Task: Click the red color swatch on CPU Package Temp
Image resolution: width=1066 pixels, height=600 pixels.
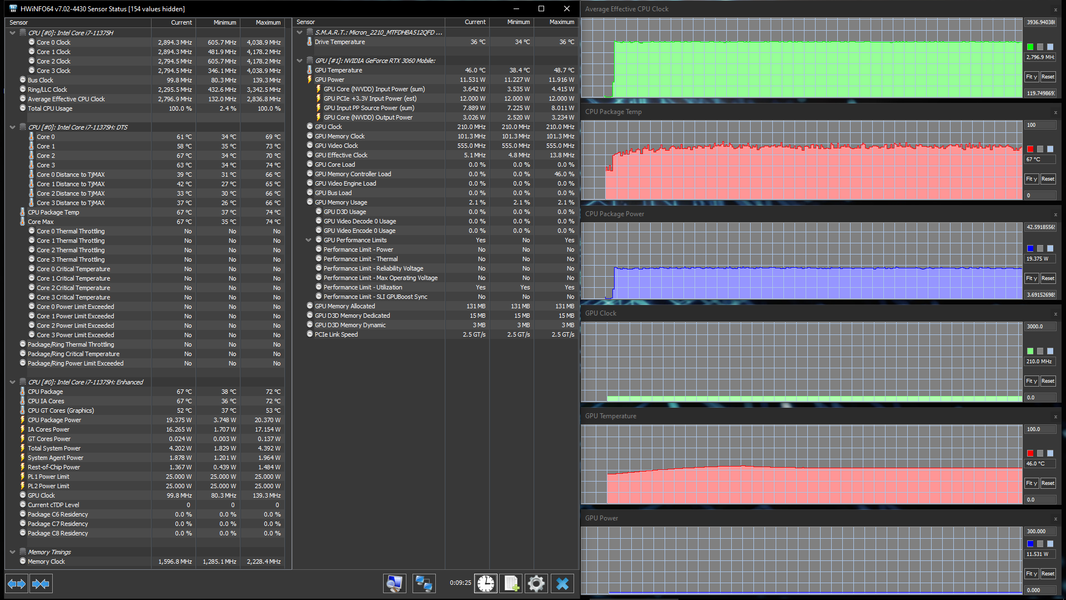Action: [1030, 149]
